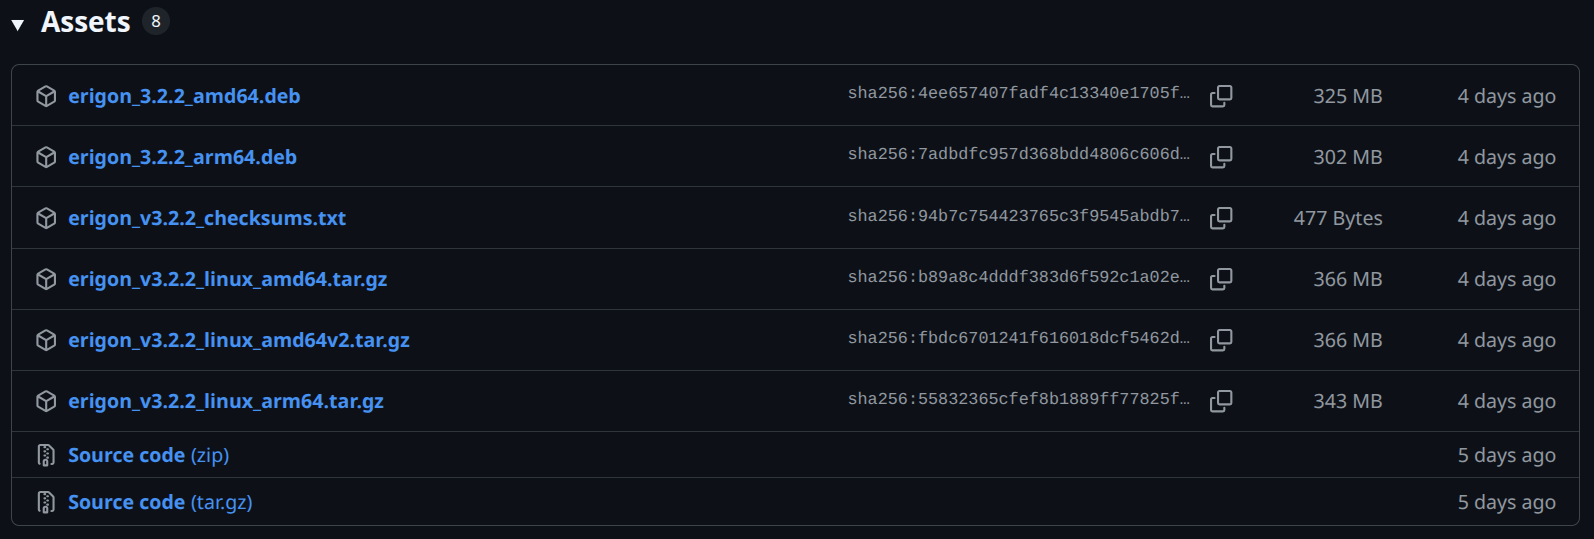1594x539 pixels.
Task: Click package icon beside erigon_v3.2.2_checksums.txt
Action: point(46,218)
